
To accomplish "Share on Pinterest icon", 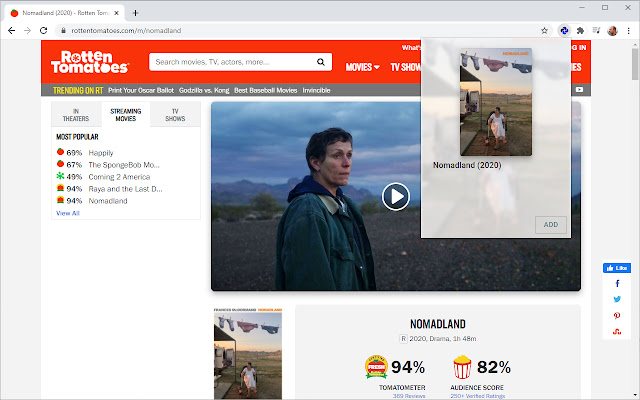I will [617, 316].
